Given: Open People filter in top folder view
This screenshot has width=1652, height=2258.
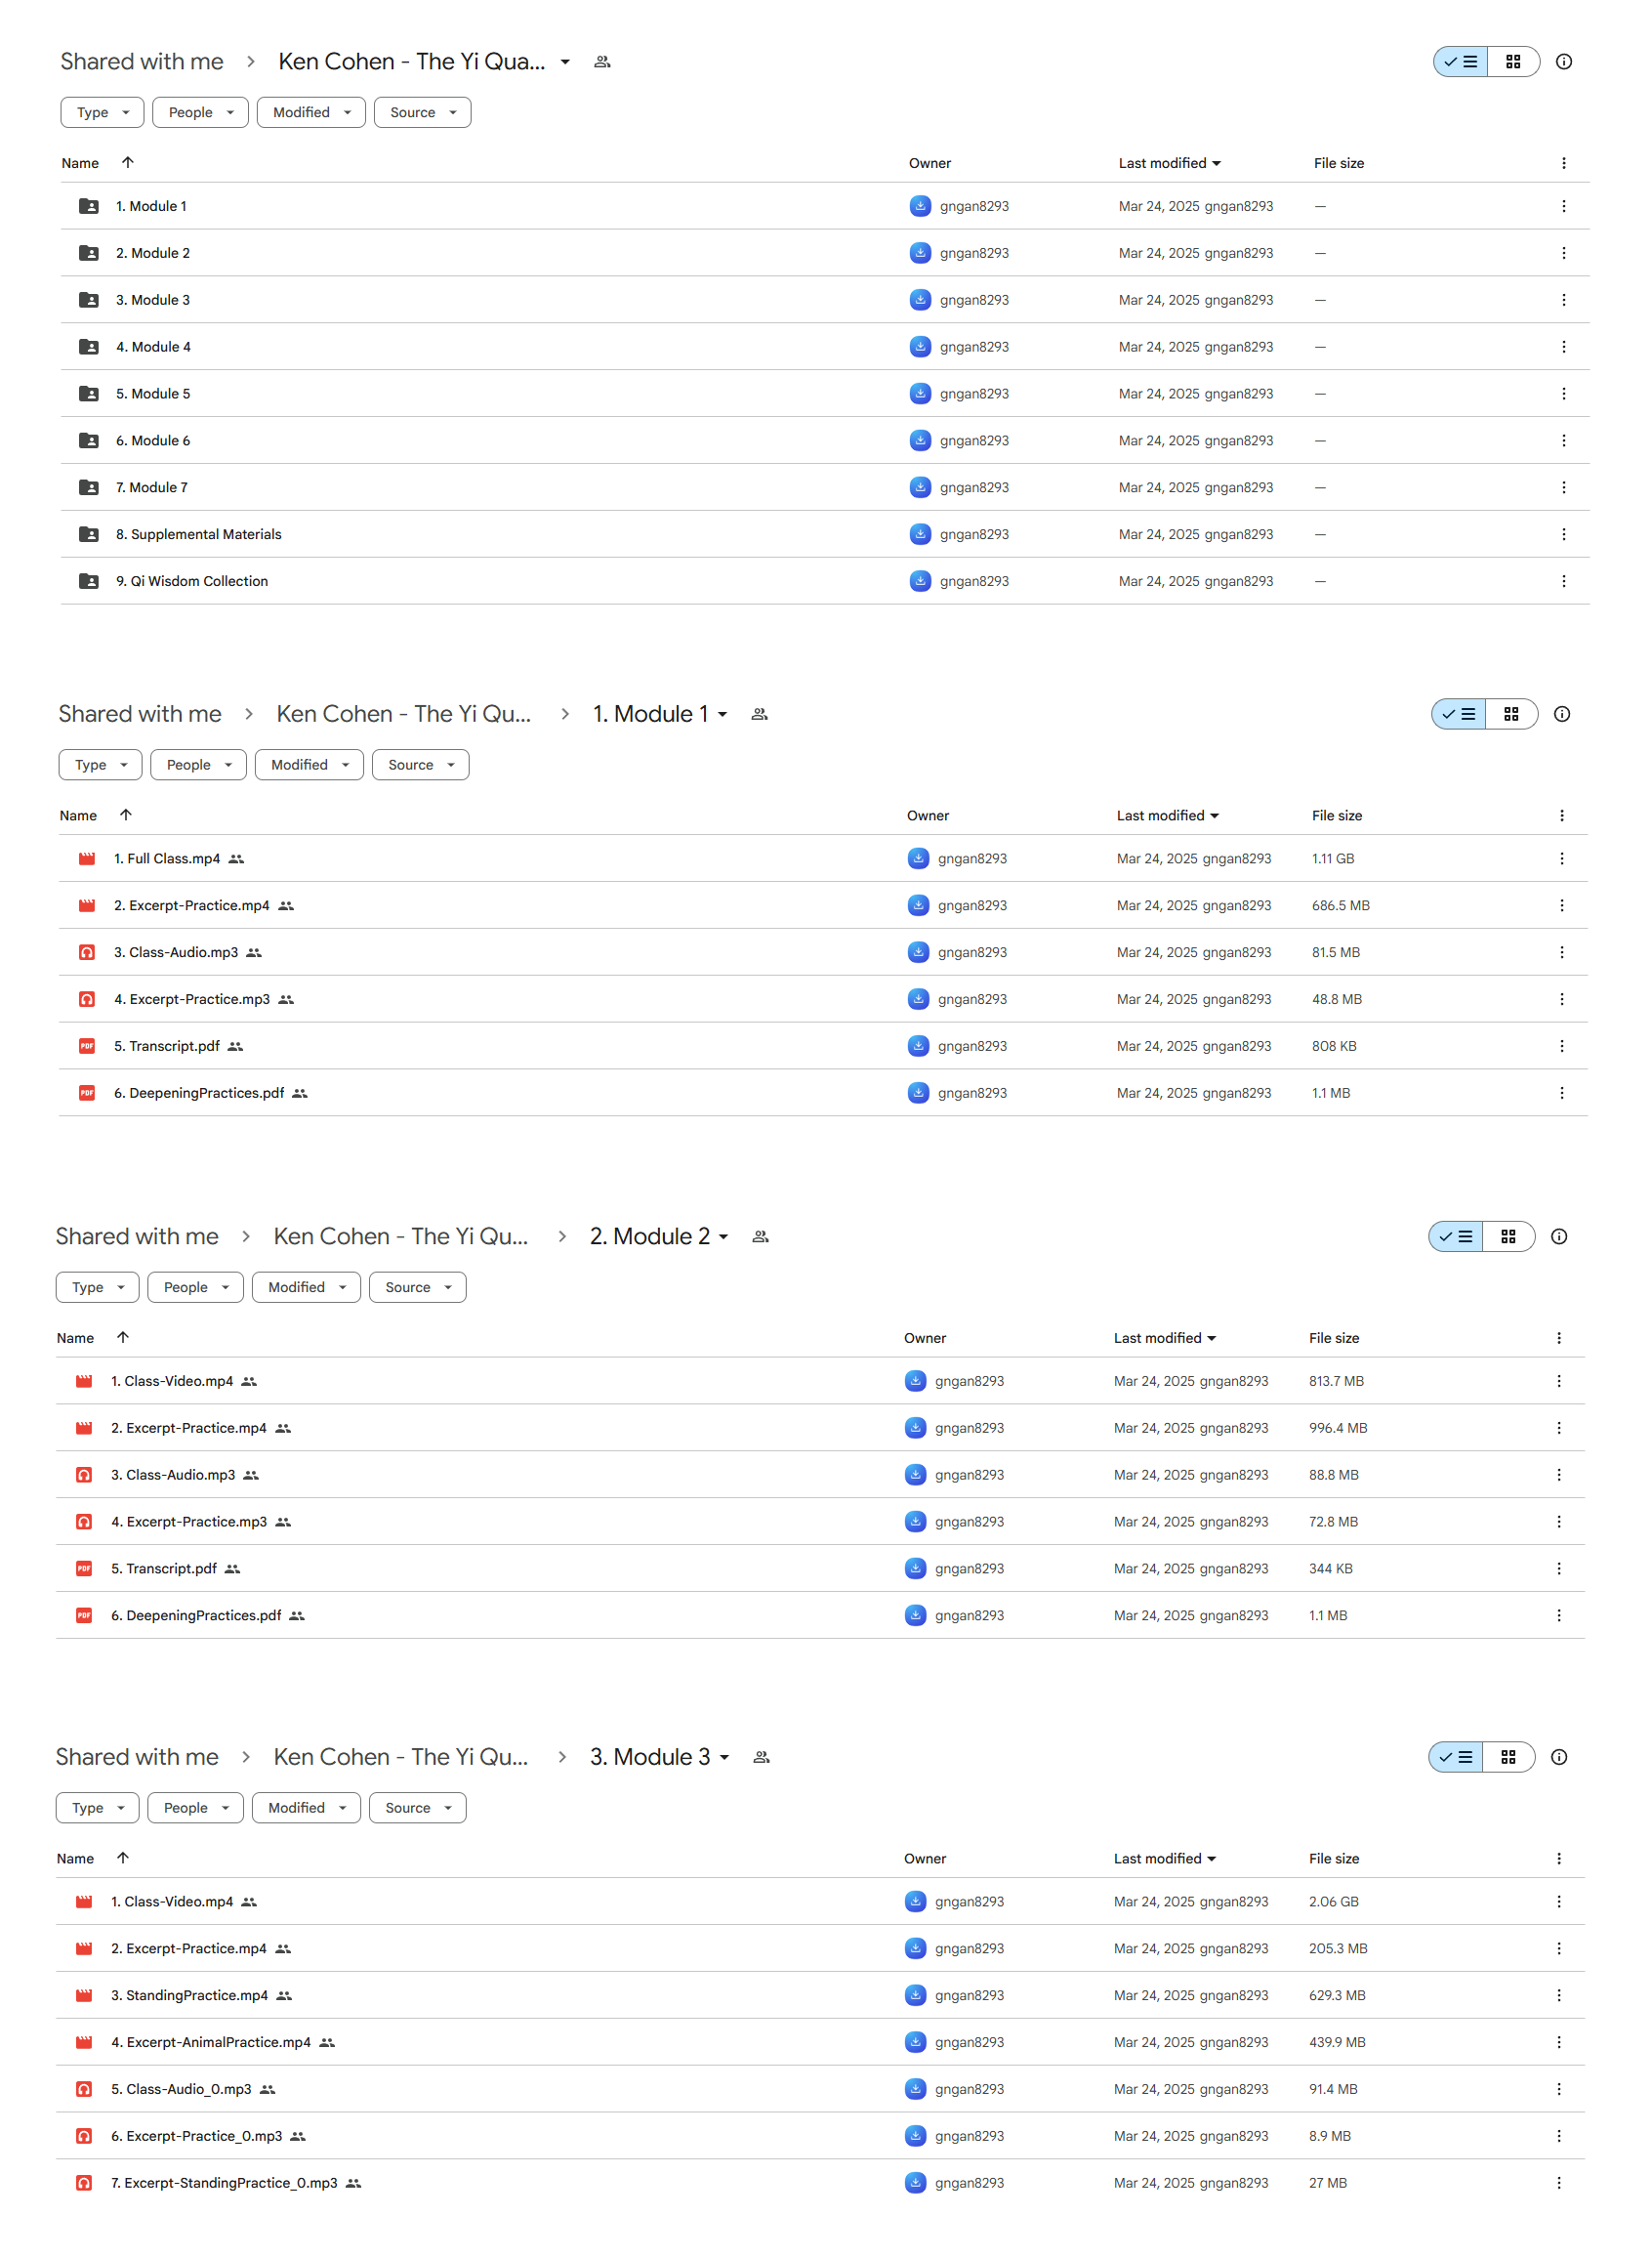Looking at the screenshot, I should point(200,112).
